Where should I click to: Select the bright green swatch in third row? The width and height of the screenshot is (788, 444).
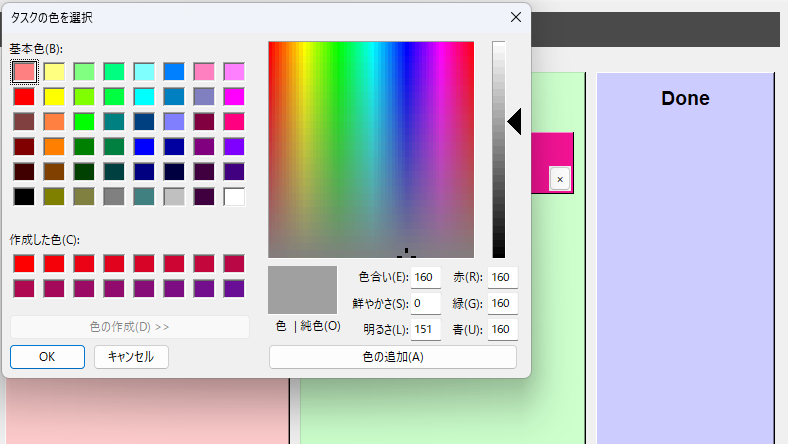pos(84,122)
